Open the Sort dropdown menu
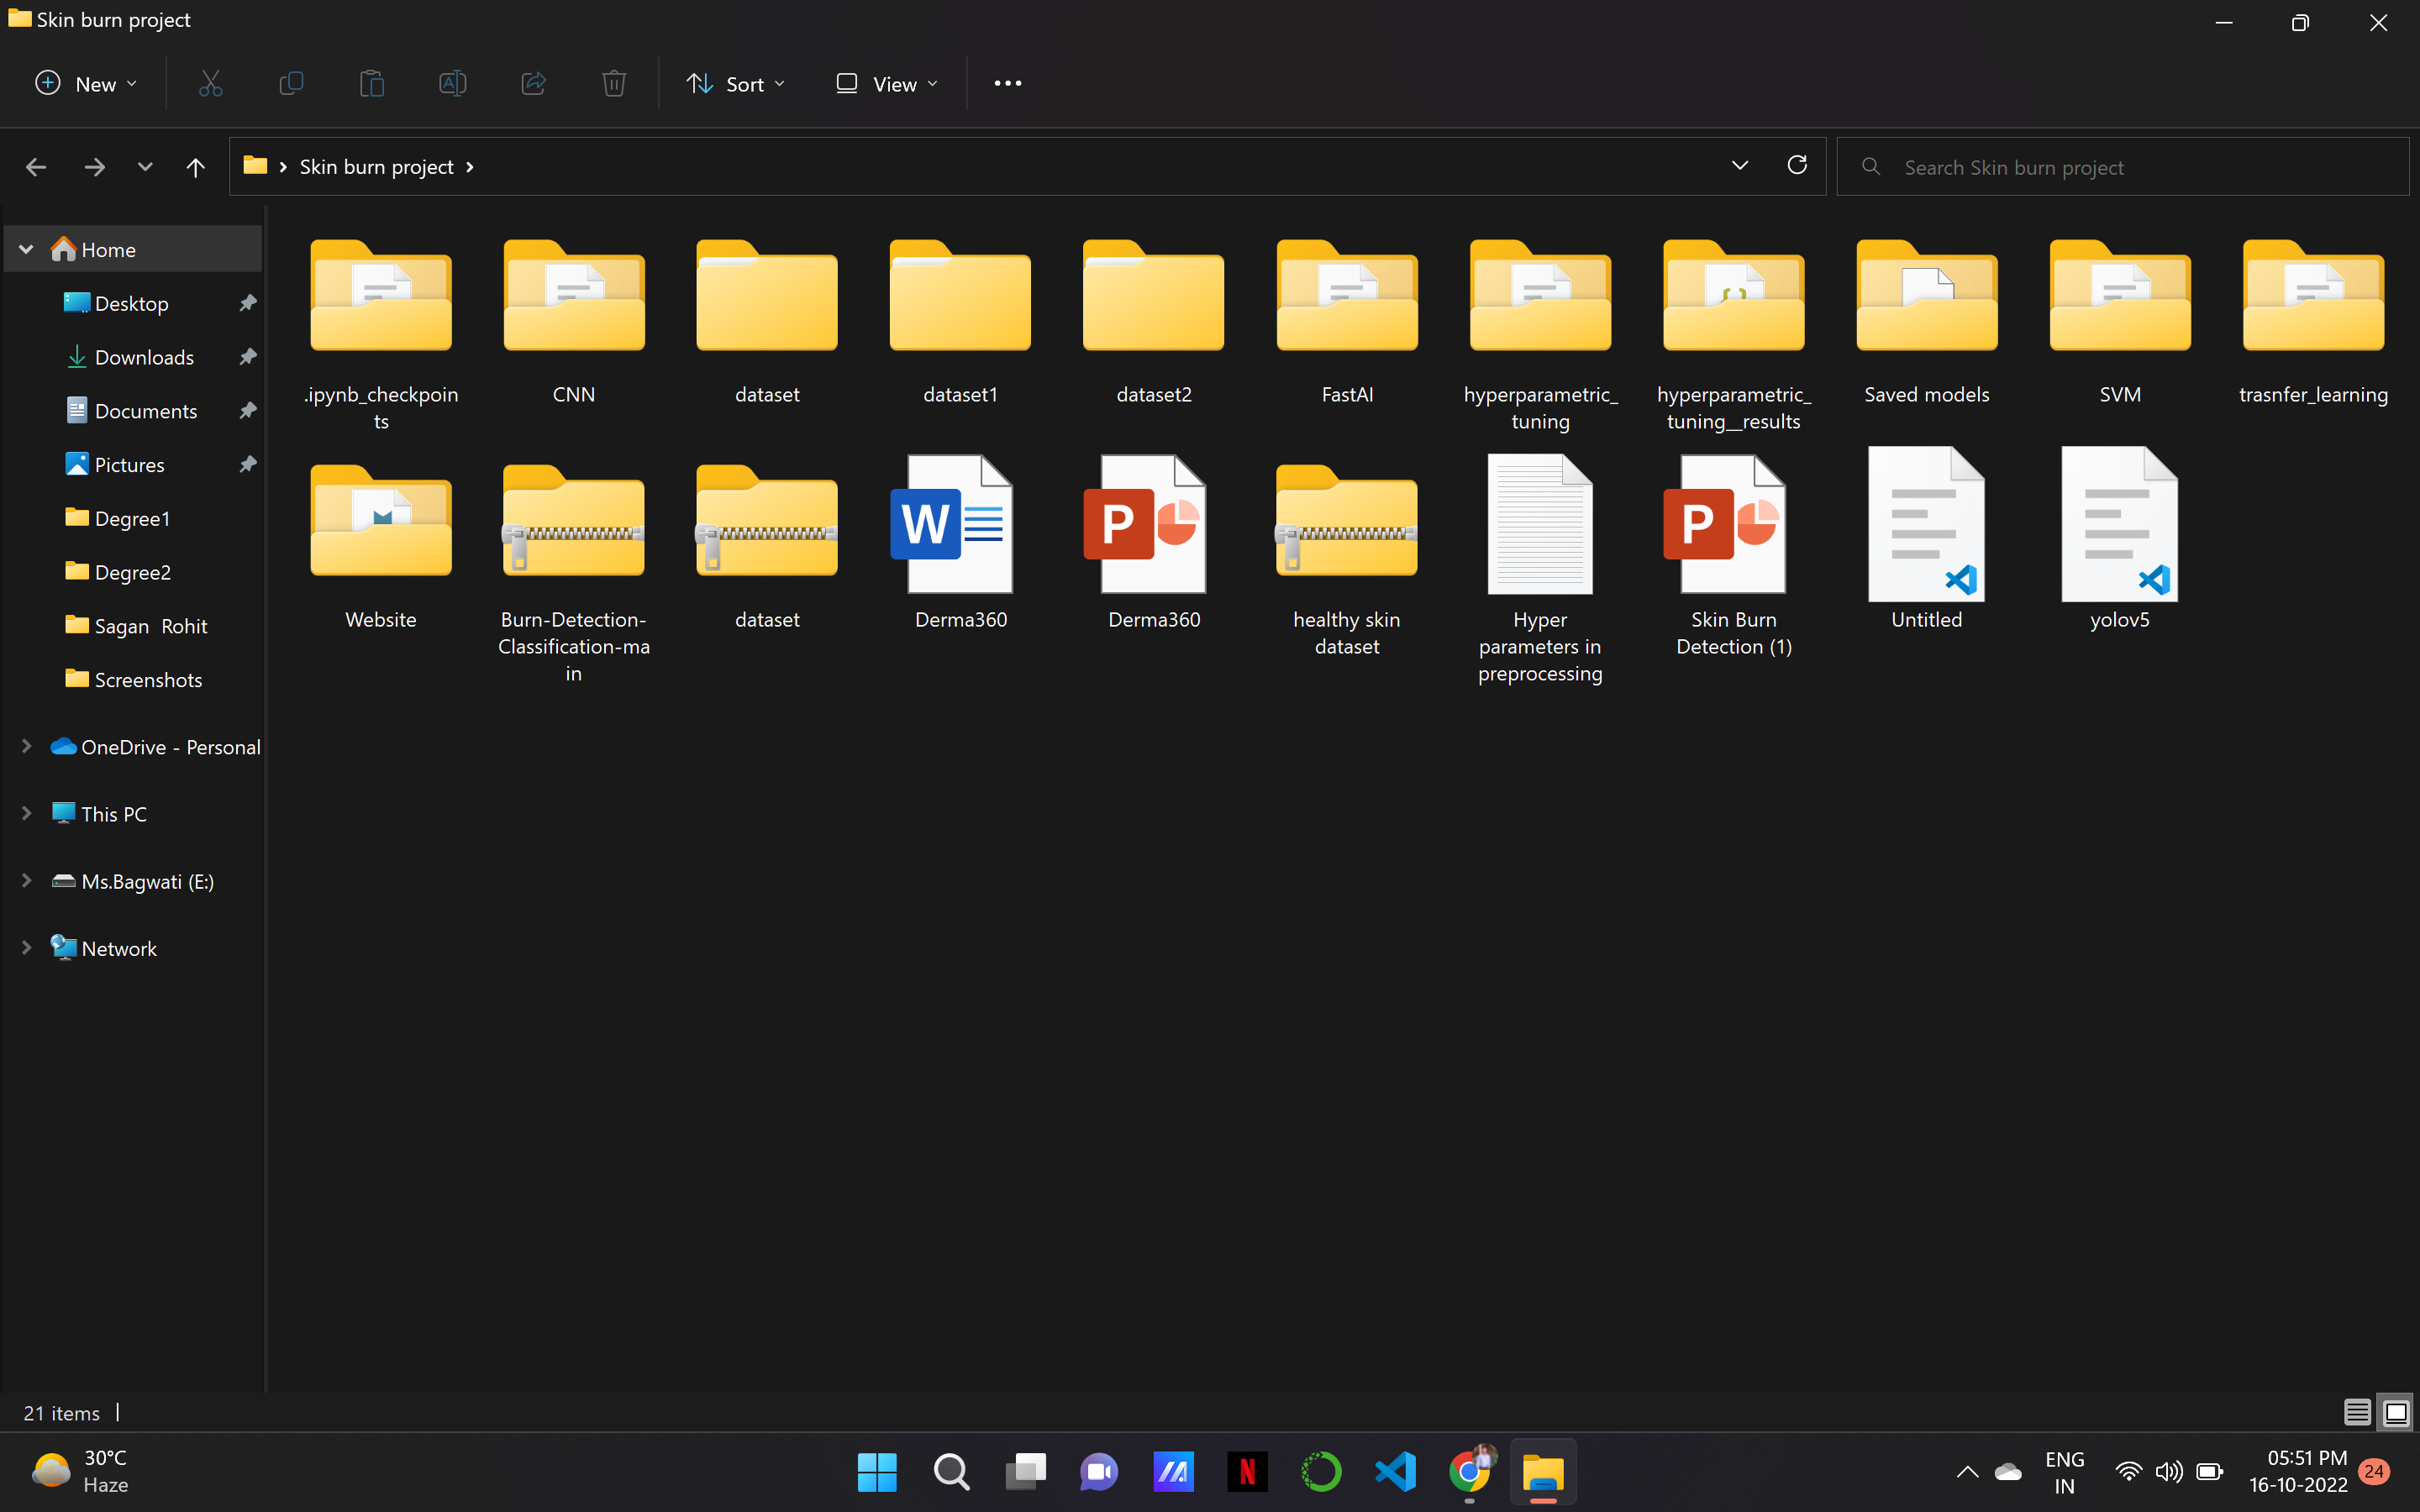 point(736,84)
